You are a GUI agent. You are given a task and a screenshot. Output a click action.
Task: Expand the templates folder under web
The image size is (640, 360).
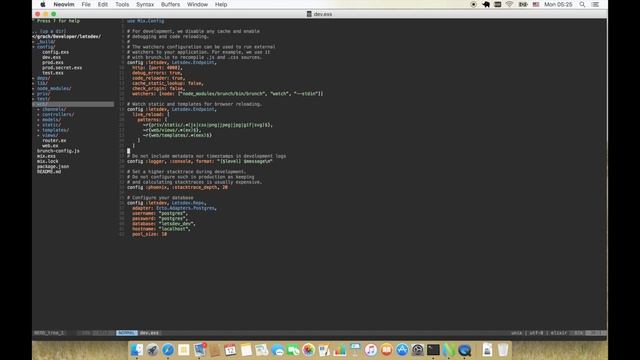55,130
